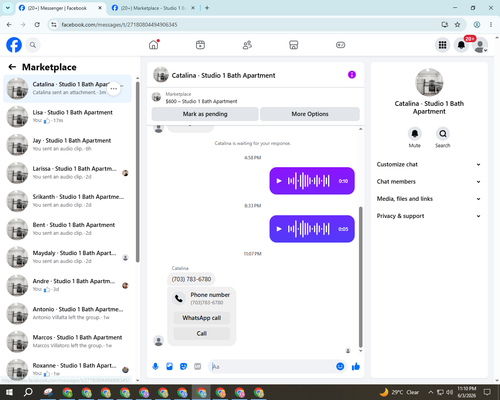
Task: Open Jay - Studio 1 Bath Apartment chat
Action: pos(67,145)
